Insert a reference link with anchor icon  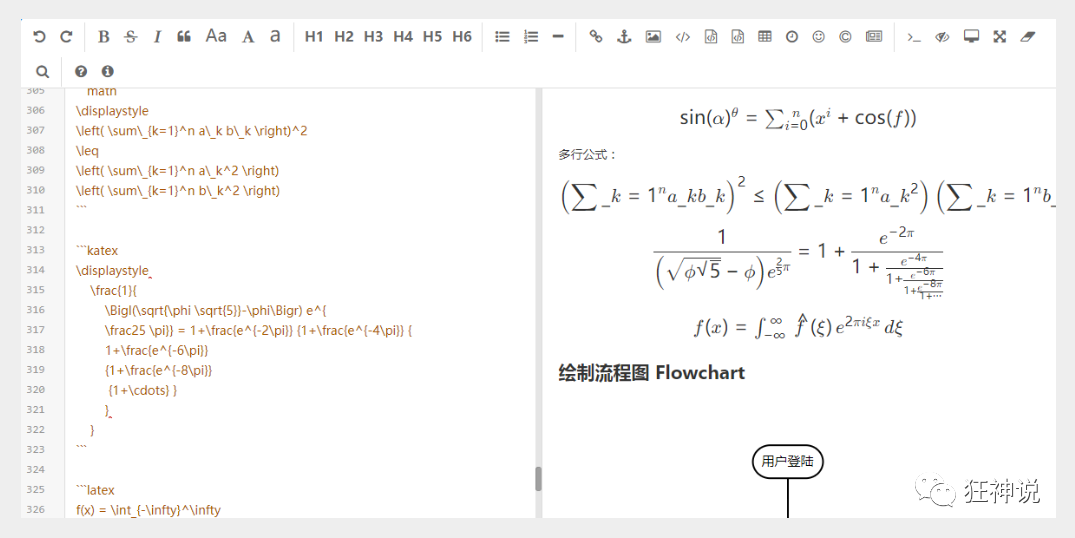point(624,36)
